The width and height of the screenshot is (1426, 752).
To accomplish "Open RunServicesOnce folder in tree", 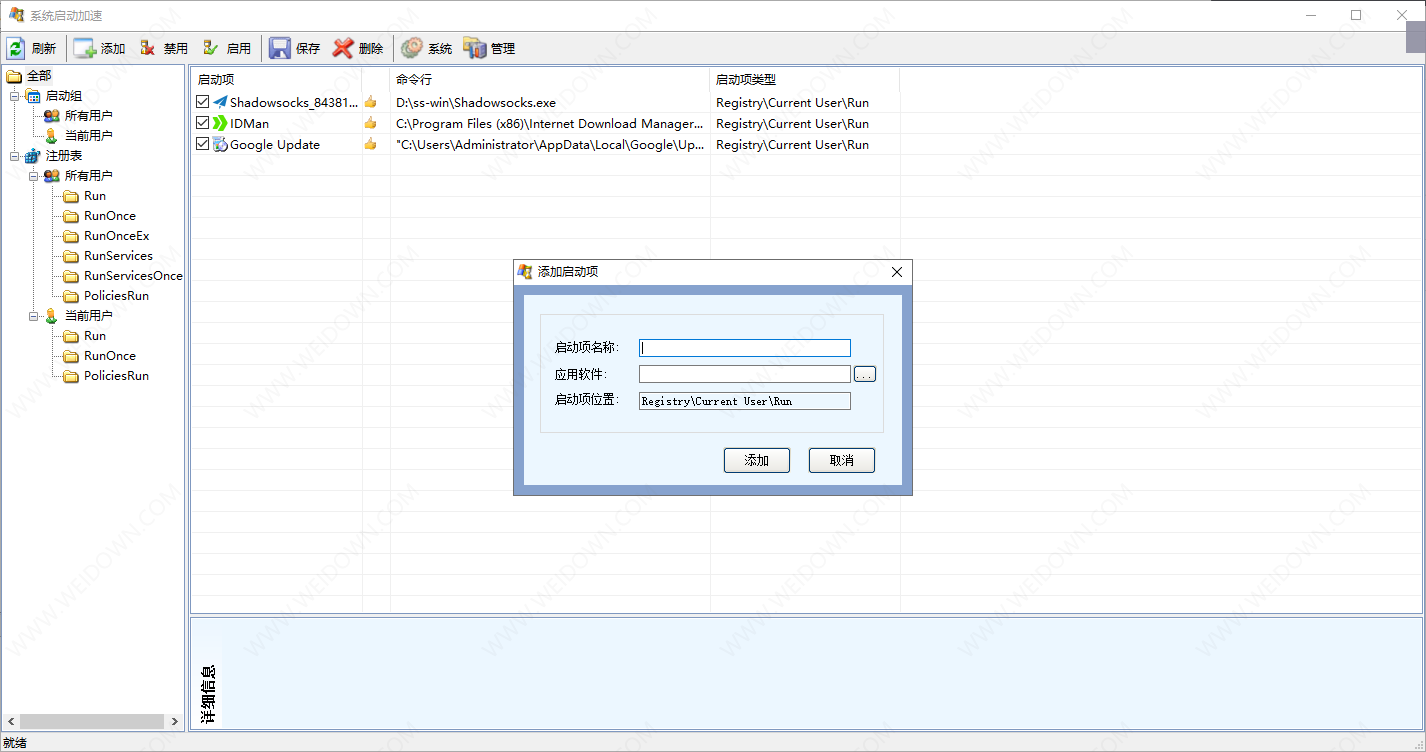I will [x=133, y=276].
